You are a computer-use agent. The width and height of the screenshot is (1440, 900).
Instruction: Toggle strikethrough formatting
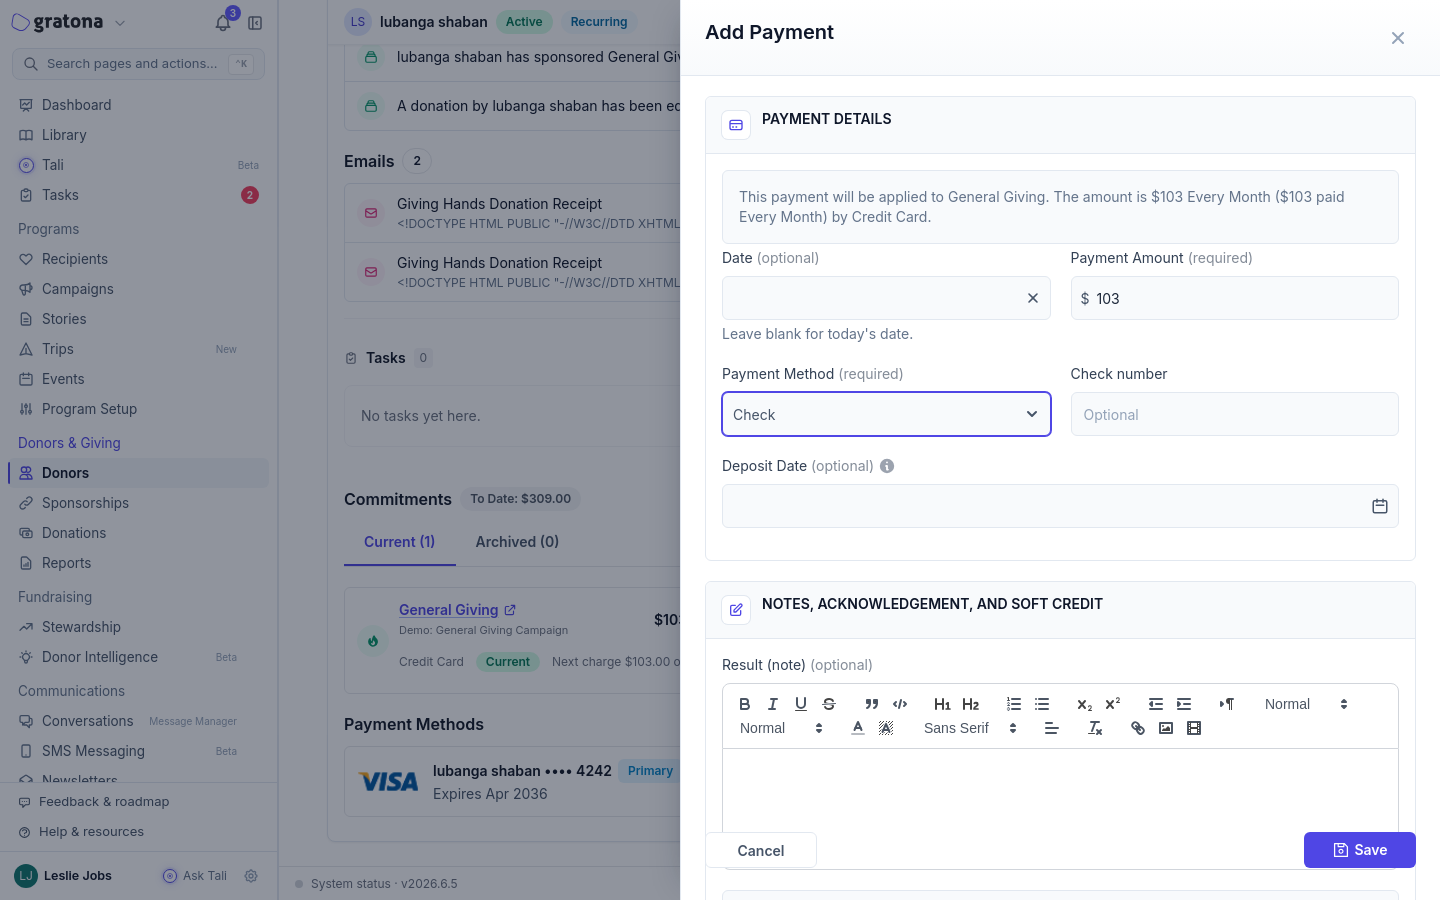click(x=828, y=704)
